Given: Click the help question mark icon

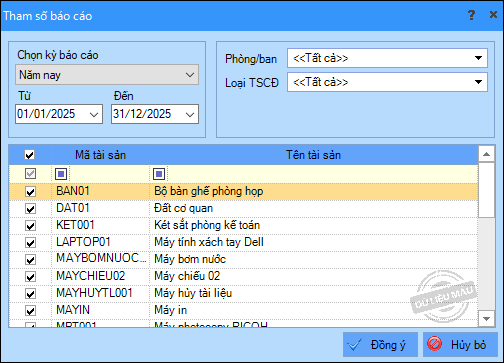Looking at the screenshot, I should (x=471, y=15).
